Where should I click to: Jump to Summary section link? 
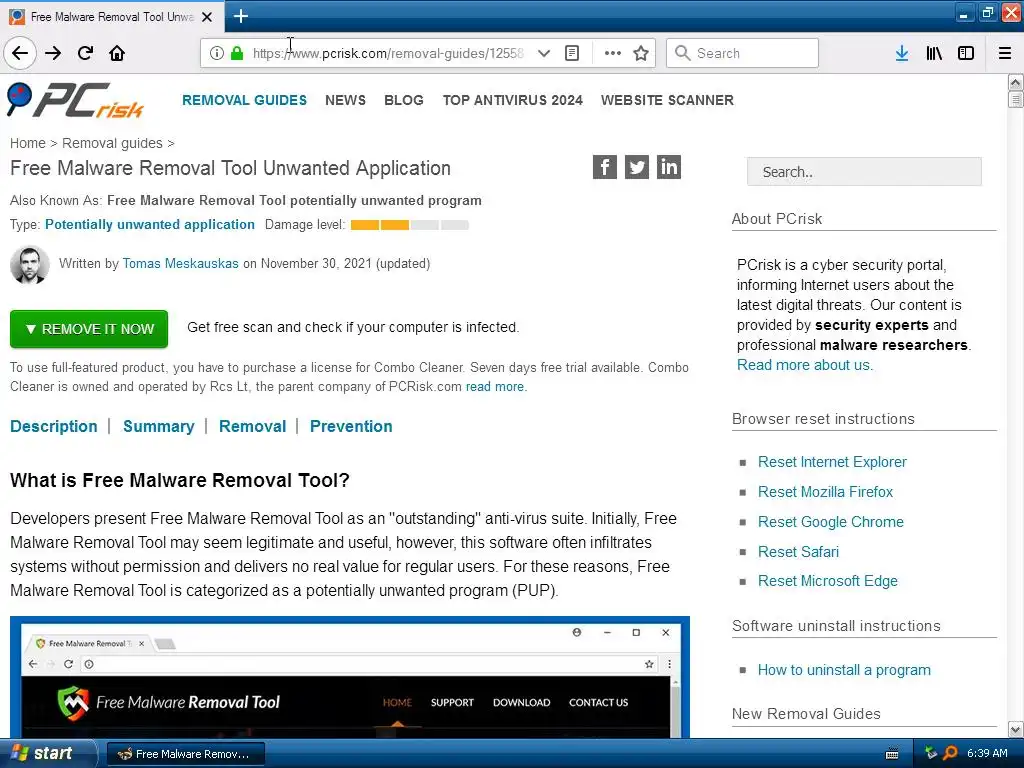point(159,426)
